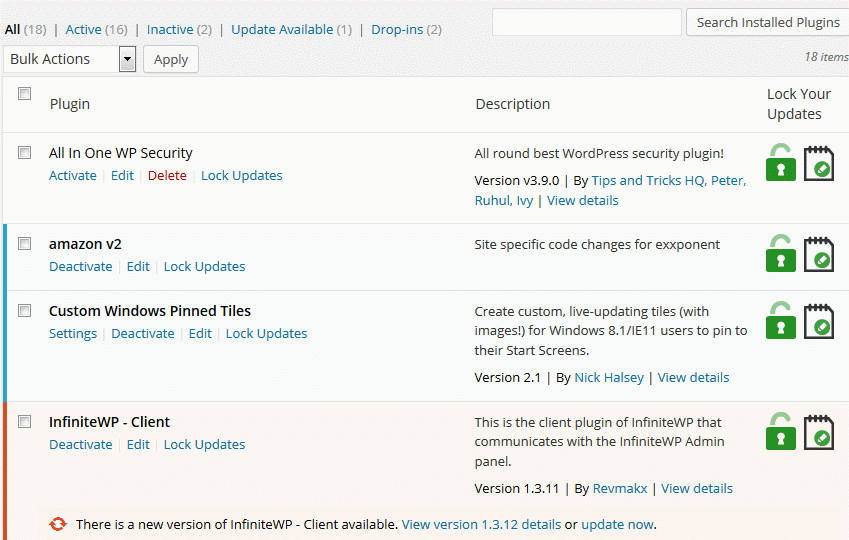Select Custom Windows Pinned Tiles checkbox
849x540 pixels.
pos(24,310)
